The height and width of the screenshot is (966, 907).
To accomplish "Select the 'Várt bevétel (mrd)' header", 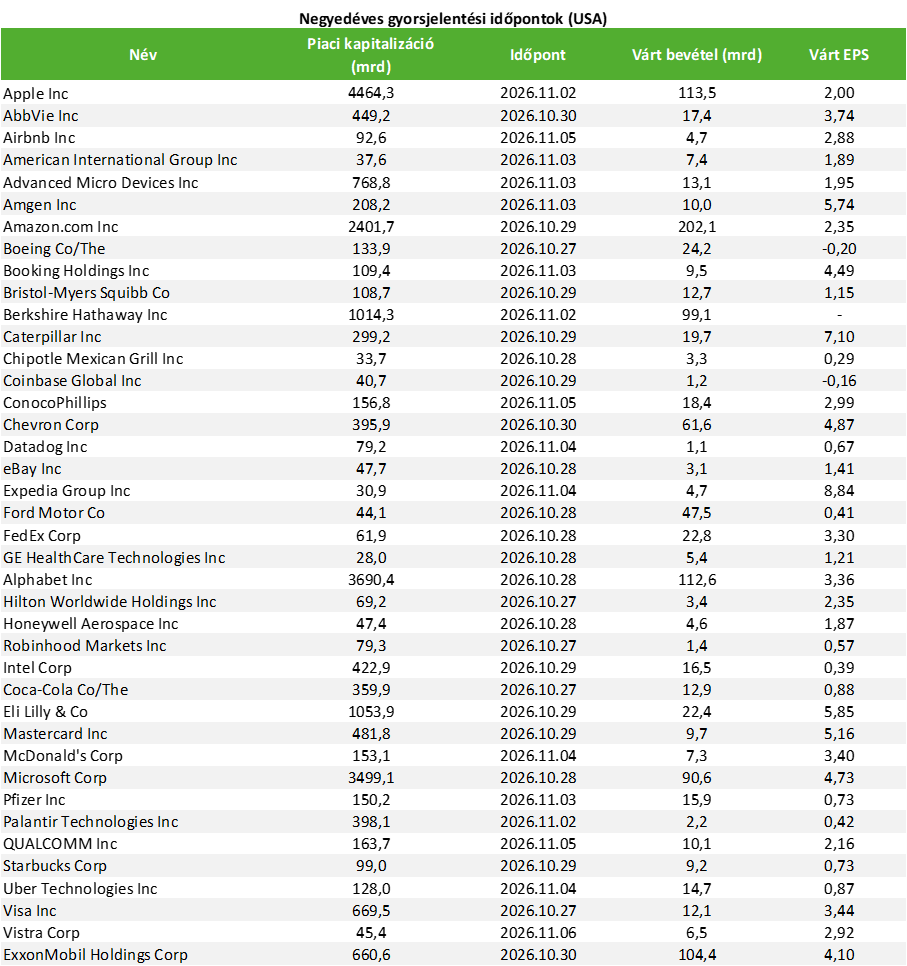I will coord(697,55).
